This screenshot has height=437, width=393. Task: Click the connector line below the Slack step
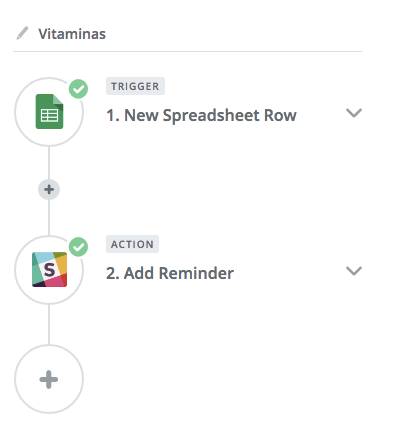point(49,324)
